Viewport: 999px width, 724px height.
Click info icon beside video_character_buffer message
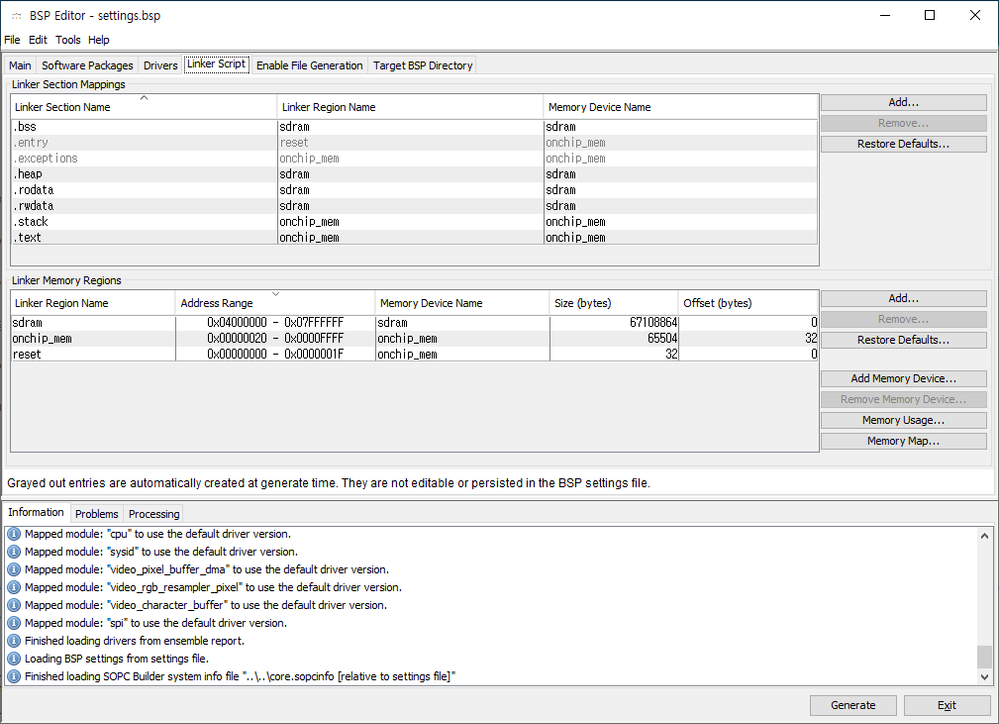pos(13,605)
